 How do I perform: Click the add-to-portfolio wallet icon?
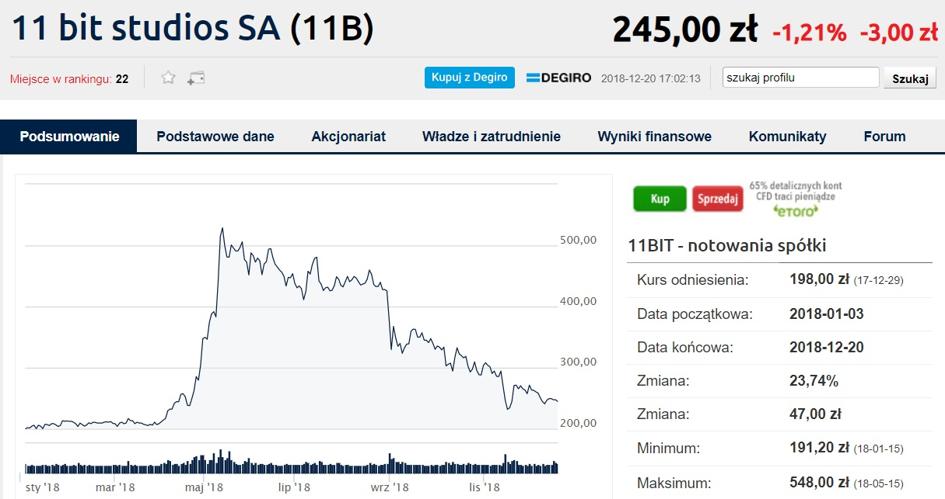(x=196, y=78)
